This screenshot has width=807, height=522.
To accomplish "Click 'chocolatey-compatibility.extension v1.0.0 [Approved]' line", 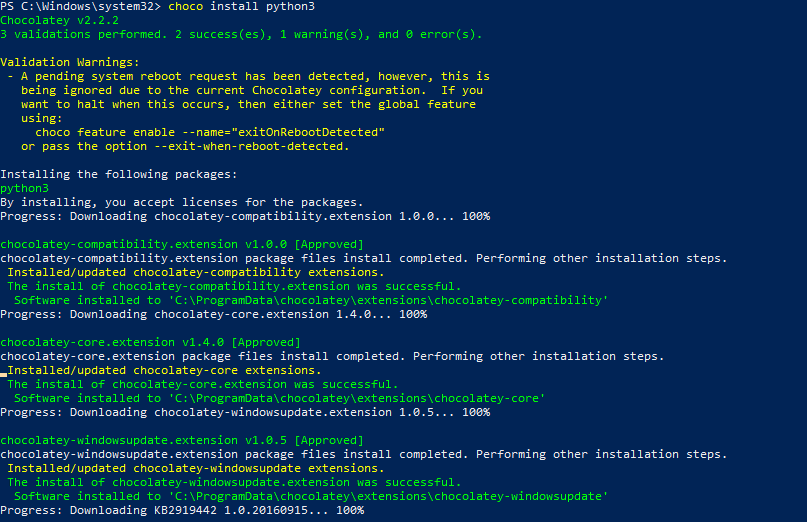I will point(182,245).
